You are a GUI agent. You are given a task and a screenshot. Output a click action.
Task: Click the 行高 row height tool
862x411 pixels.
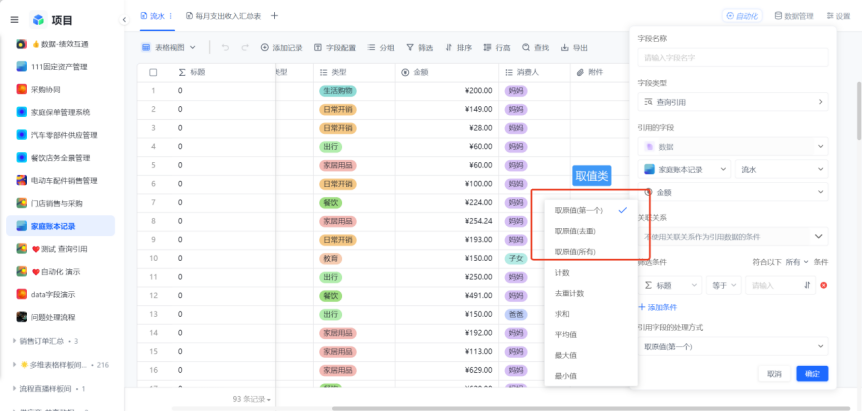pyautogui.click(x=497, y=48)
